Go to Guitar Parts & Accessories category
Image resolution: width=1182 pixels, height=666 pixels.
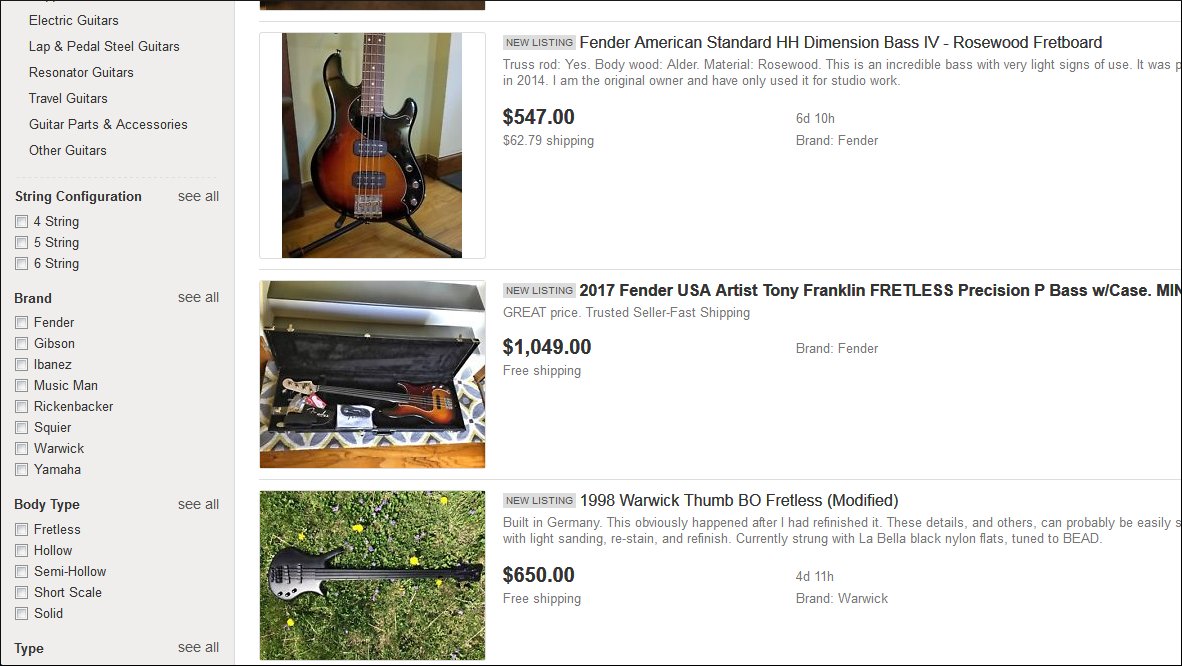(108, 124)
